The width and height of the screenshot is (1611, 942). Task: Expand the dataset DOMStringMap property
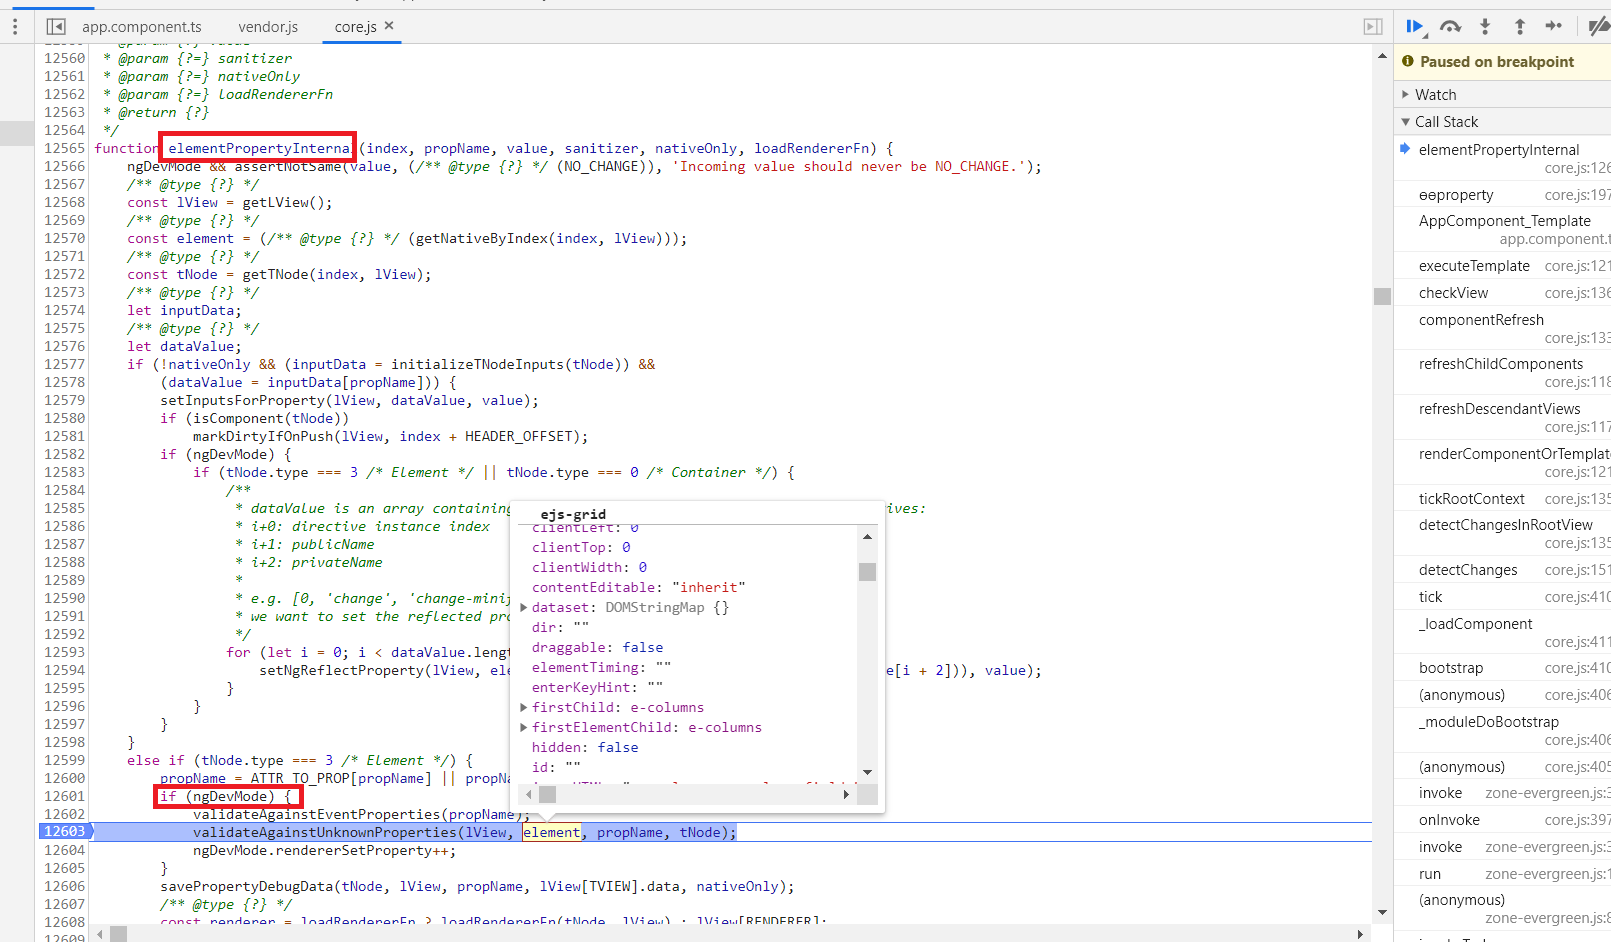pos(524,607)
